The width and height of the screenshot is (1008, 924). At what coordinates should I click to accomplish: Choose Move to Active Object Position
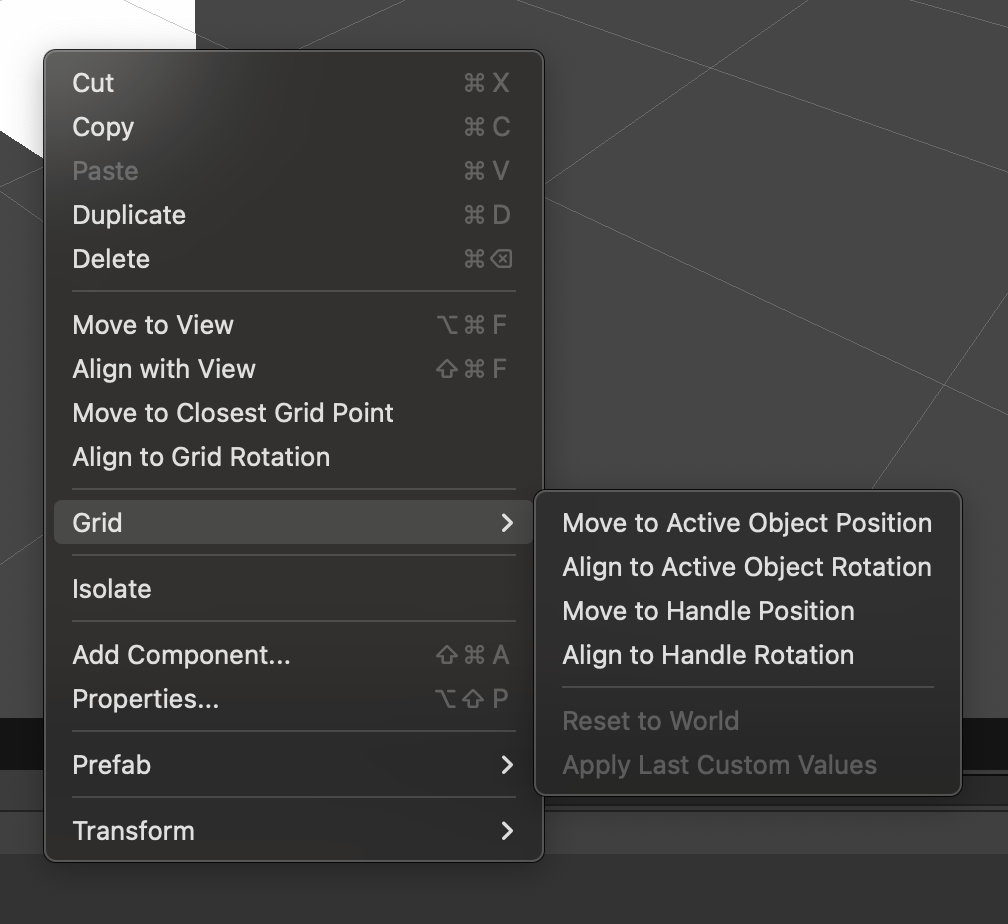tap(748, 523)
